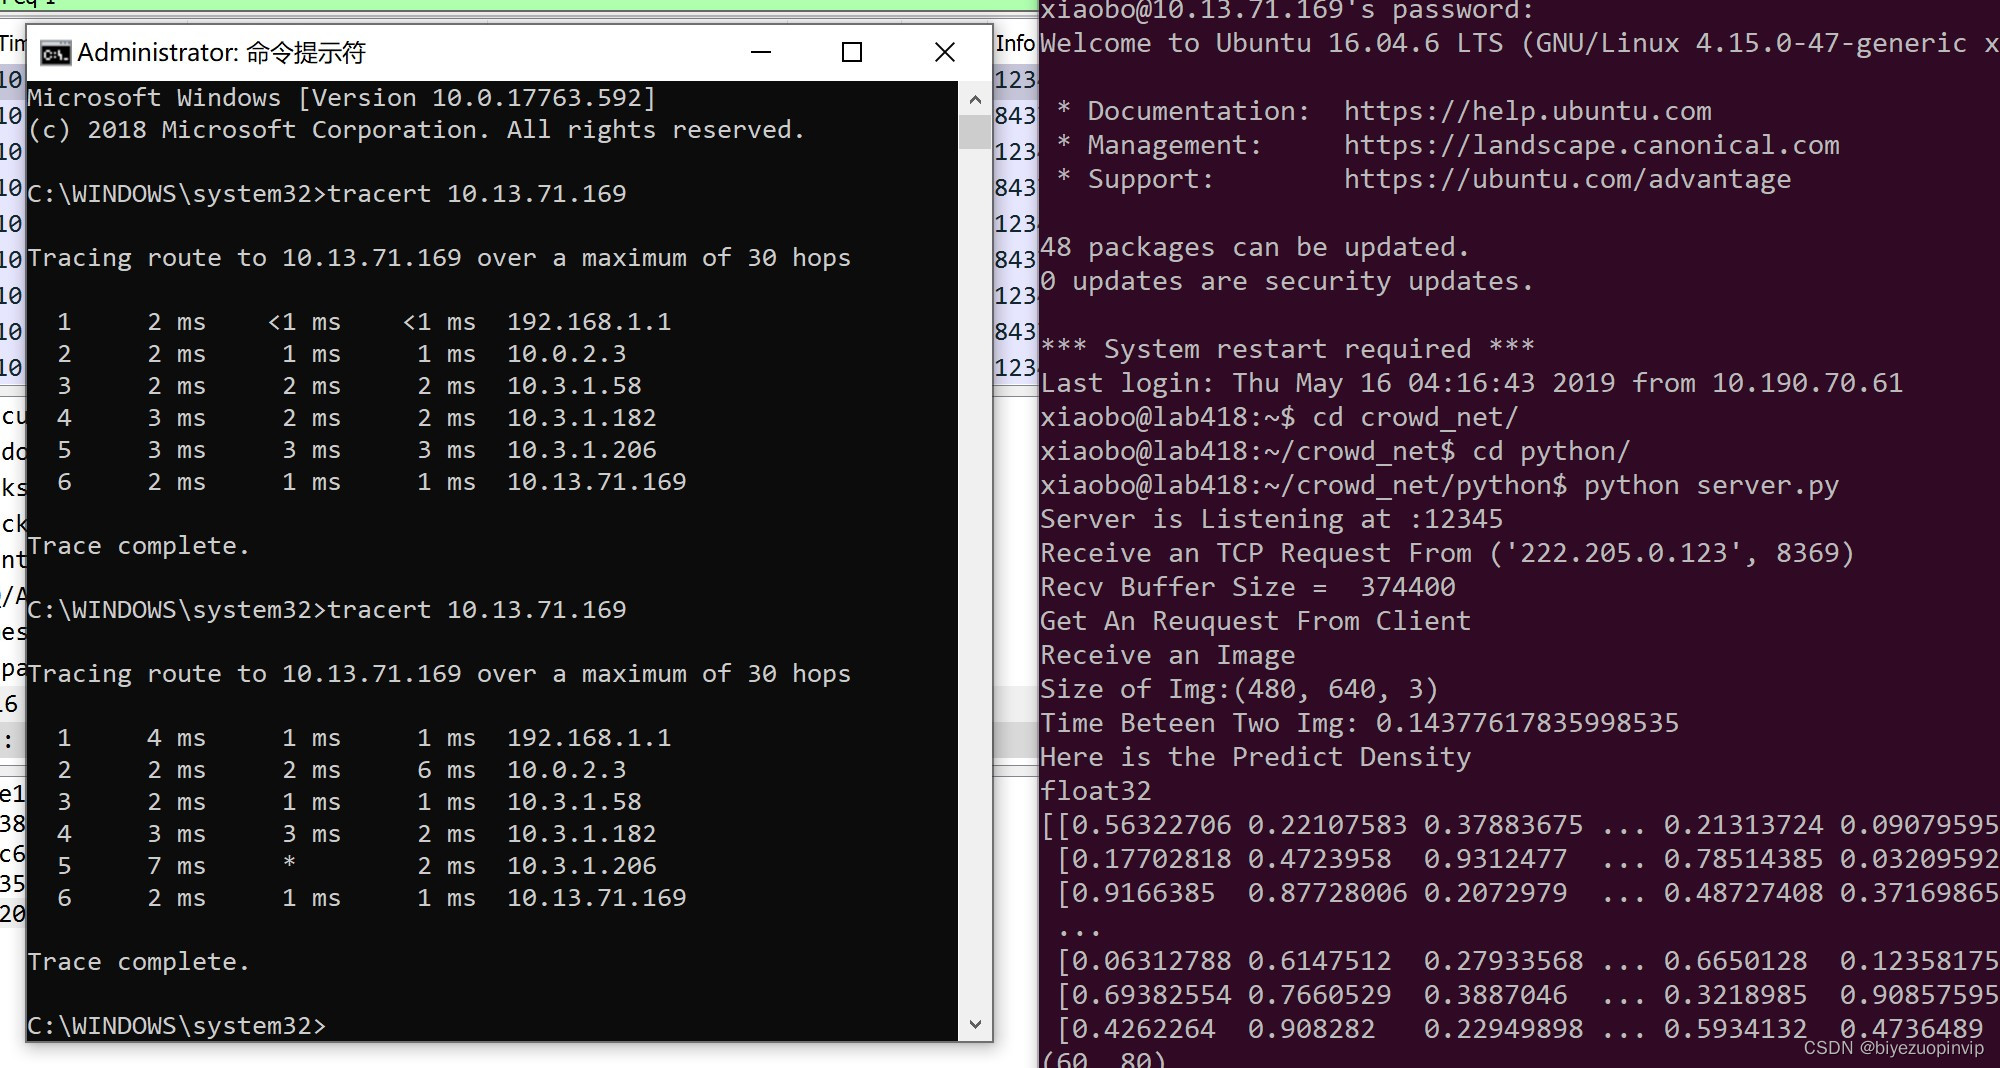Screen dimensions: 2000x1068
Task: Click density row starting 0.9166385
Action: [1527, 893]
